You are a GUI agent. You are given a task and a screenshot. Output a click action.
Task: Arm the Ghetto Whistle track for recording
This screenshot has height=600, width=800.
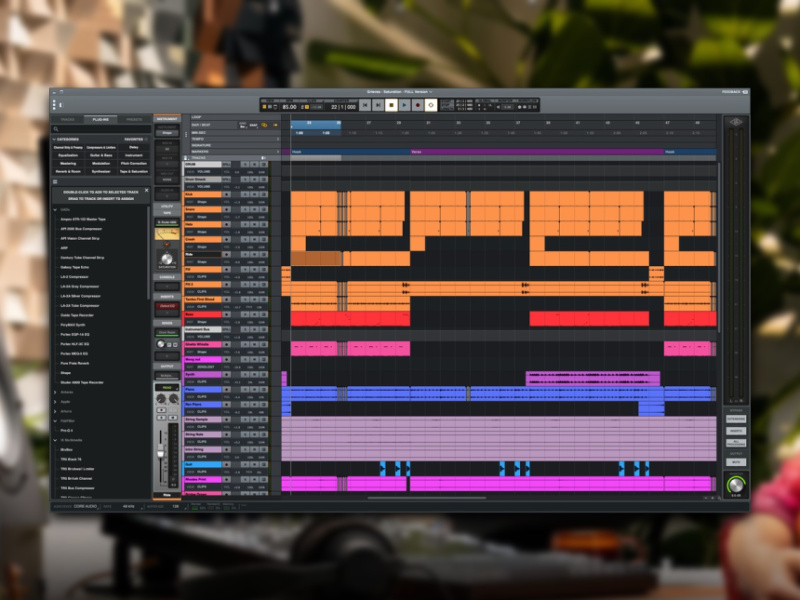tap(227, 344)
